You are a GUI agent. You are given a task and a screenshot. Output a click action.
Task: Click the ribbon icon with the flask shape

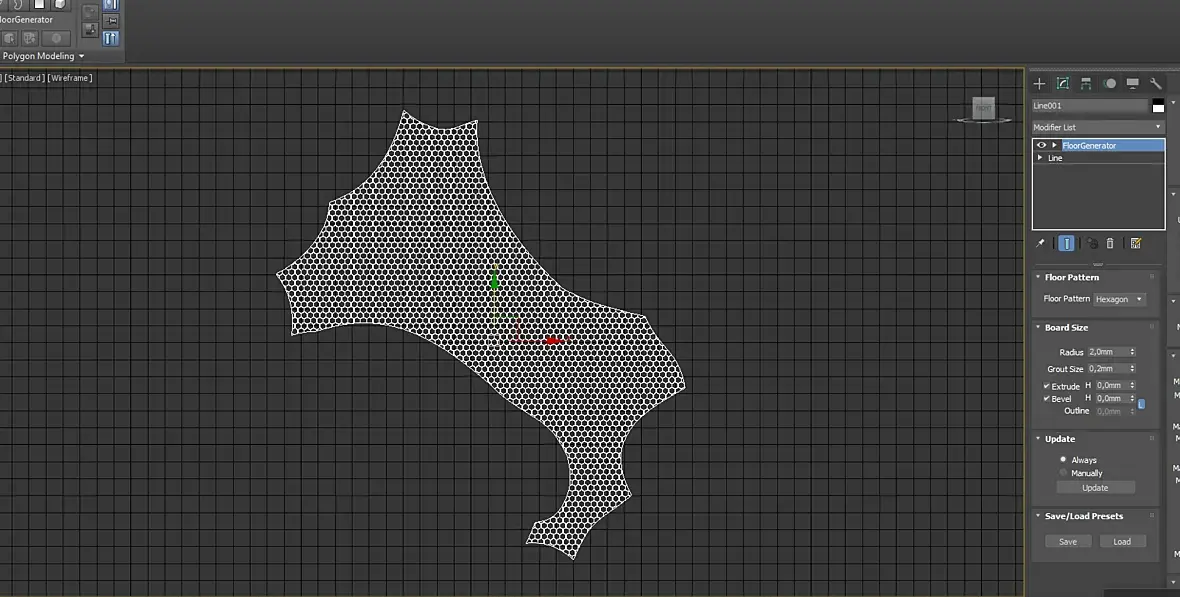coord(90,29)
